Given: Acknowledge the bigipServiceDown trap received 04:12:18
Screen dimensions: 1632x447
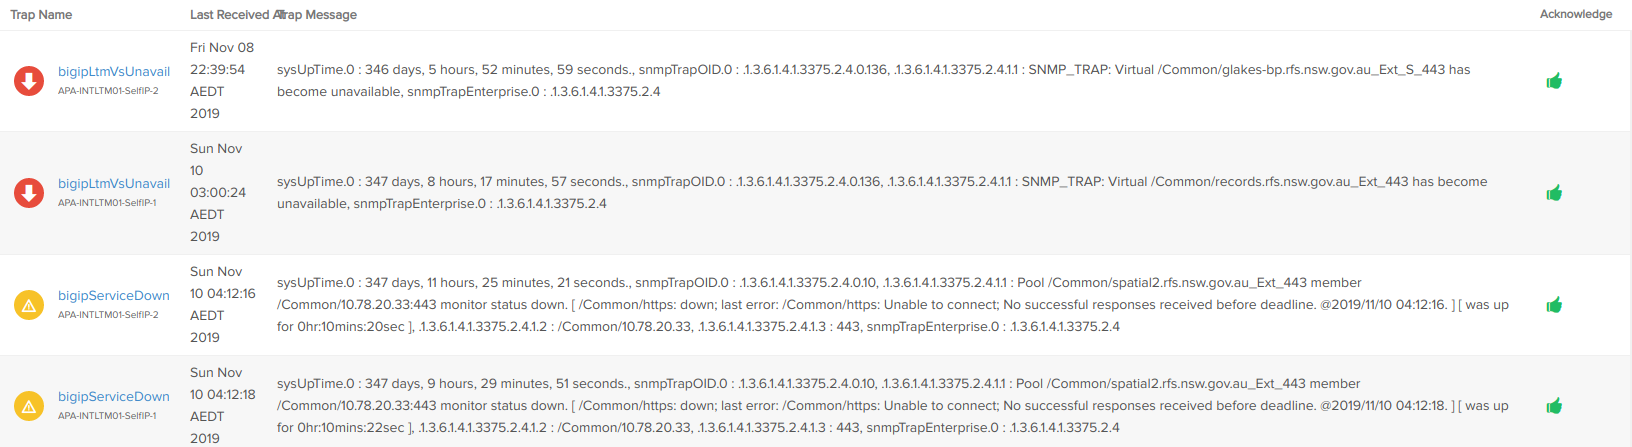Looking at the screenshot, I should (x=1554, y=406).
